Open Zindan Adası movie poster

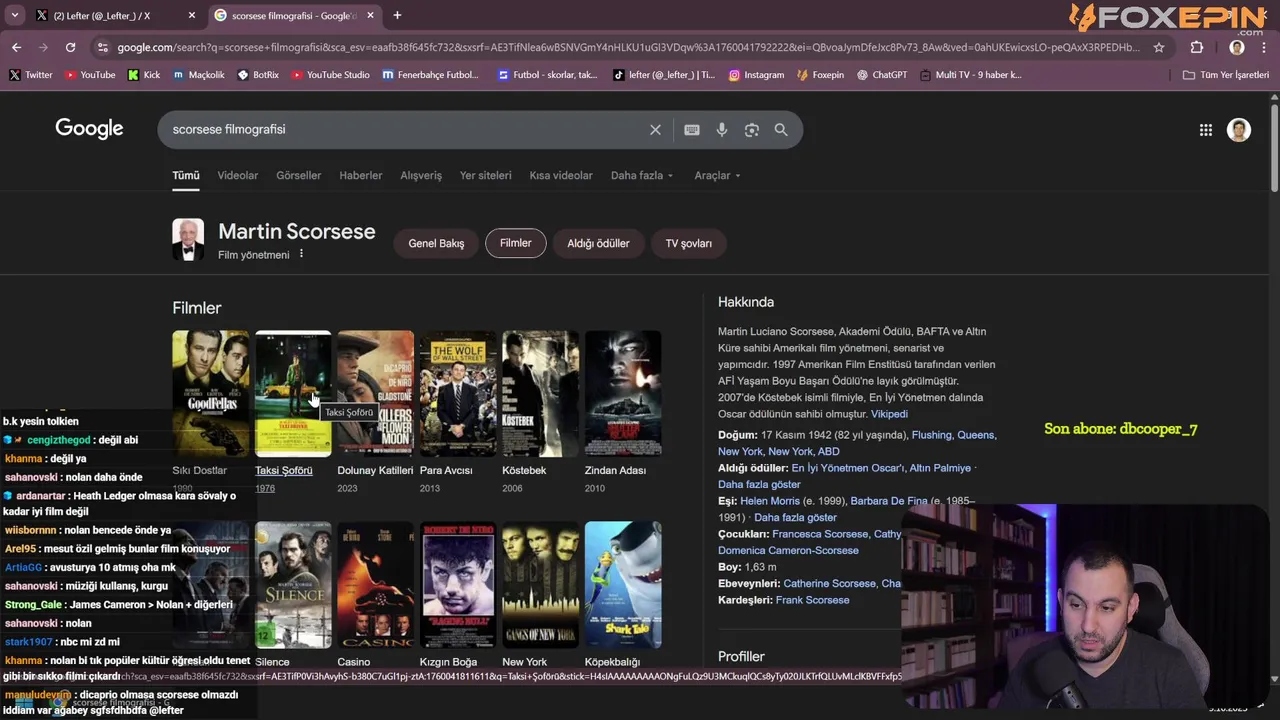(x=623, y=393)
